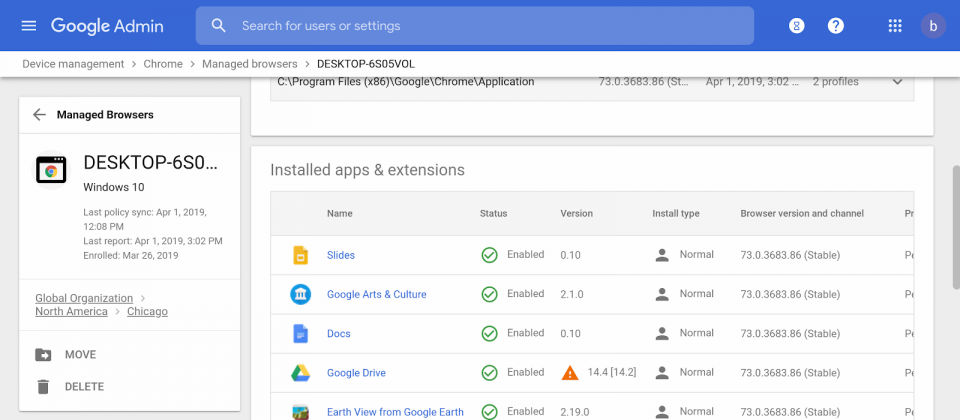Click the '2 profiles' text
960x420 pixels.
(836, 81)
